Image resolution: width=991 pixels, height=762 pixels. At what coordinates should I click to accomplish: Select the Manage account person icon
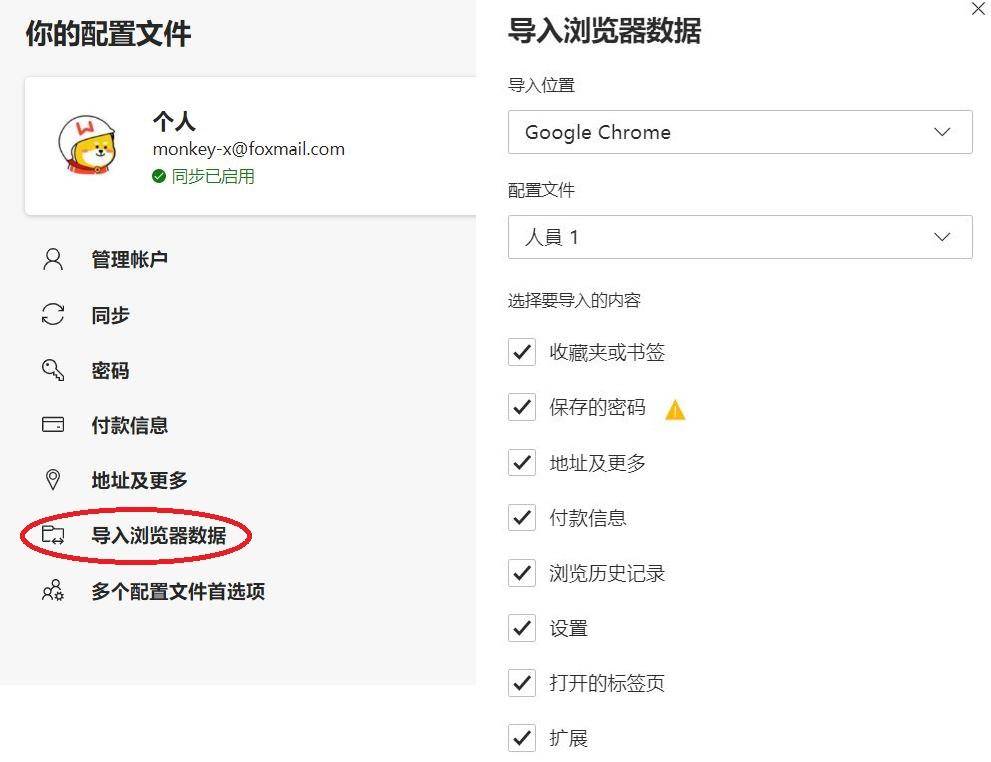point(52,259)
